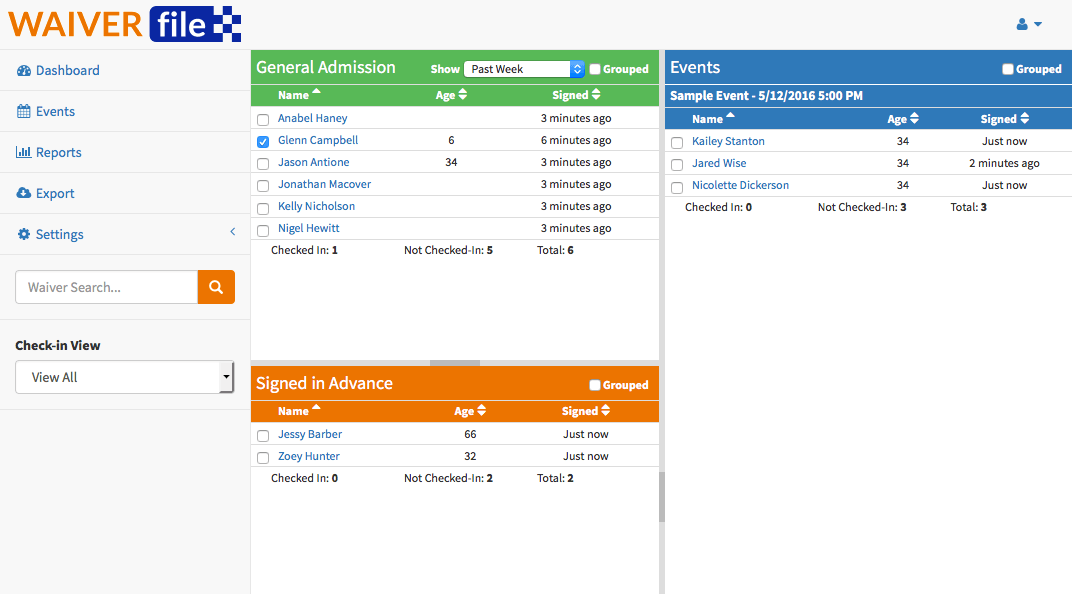This screenshot has height=594, width=1072.
Task: Click inside the Waiver Search field
Action: click(x=105, y=287)
